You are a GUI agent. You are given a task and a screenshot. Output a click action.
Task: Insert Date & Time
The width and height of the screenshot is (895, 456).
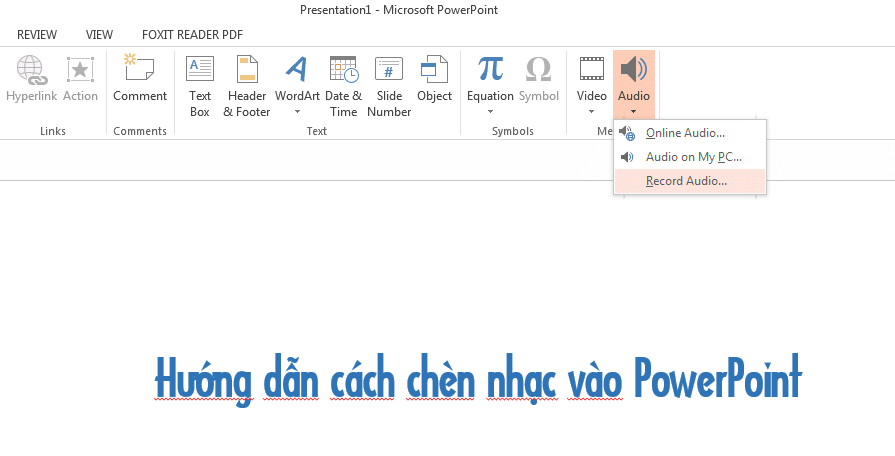(x=344, y=86)
